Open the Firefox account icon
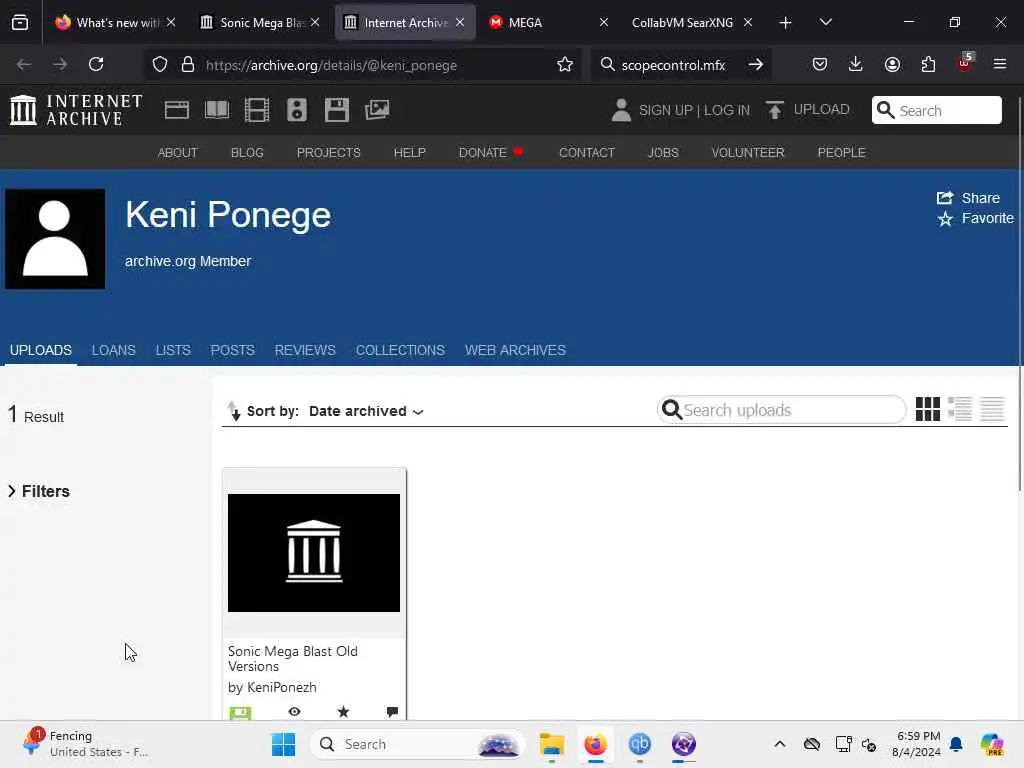Image resolution: width=1024 pixels, height=768 pixels. pos(892,64)
